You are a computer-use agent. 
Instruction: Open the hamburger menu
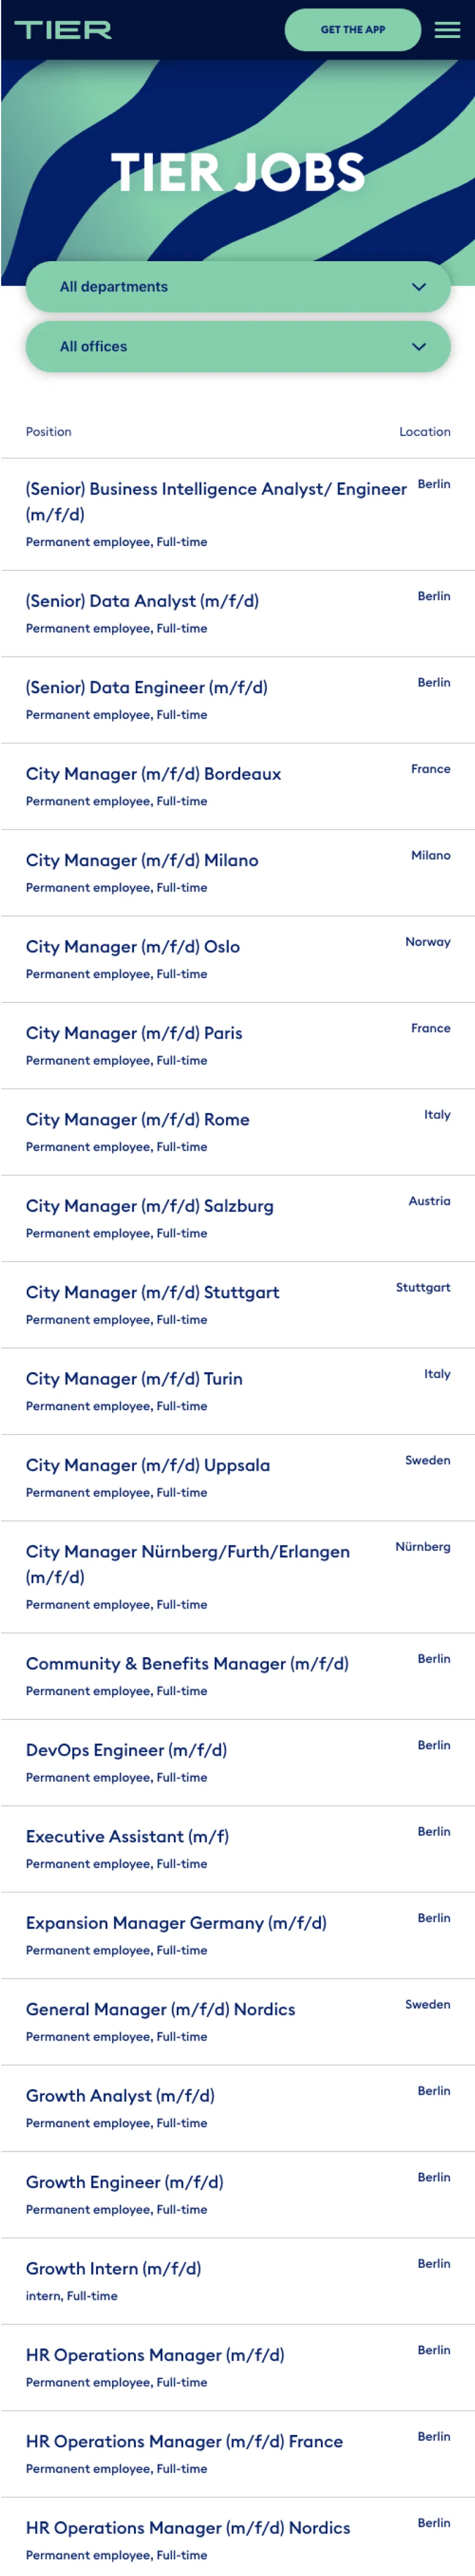[x=447, y=30]
